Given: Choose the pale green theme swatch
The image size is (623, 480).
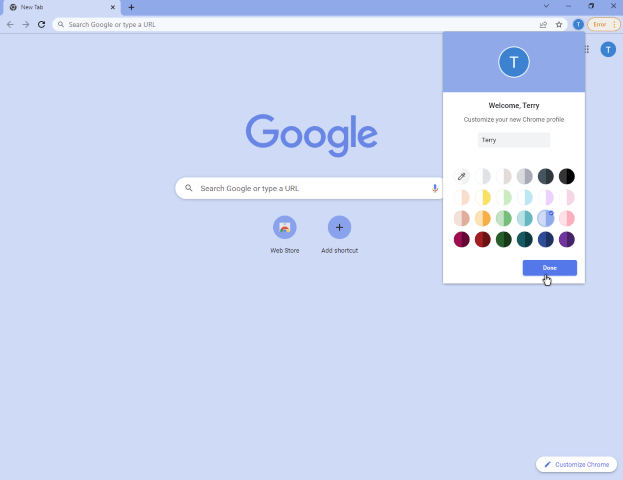Looking at the screenshot, I should 503,197.
